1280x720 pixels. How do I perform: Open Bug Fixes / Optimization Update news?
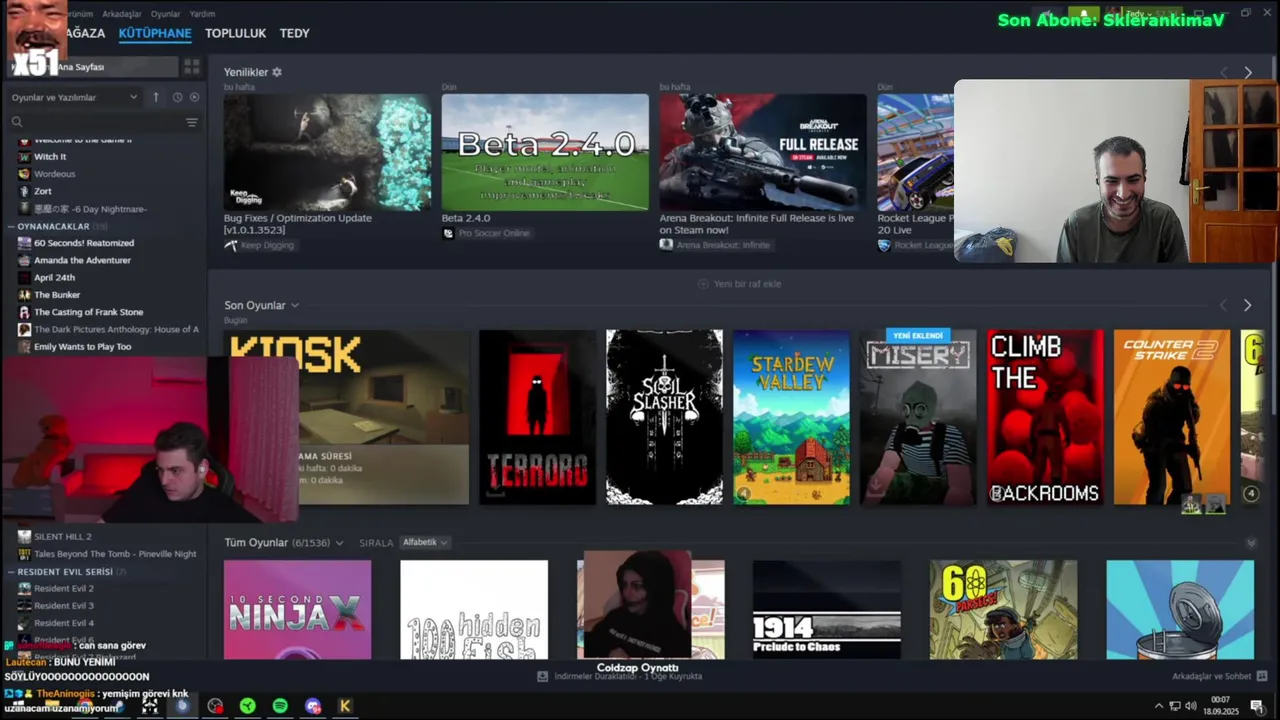298,223
